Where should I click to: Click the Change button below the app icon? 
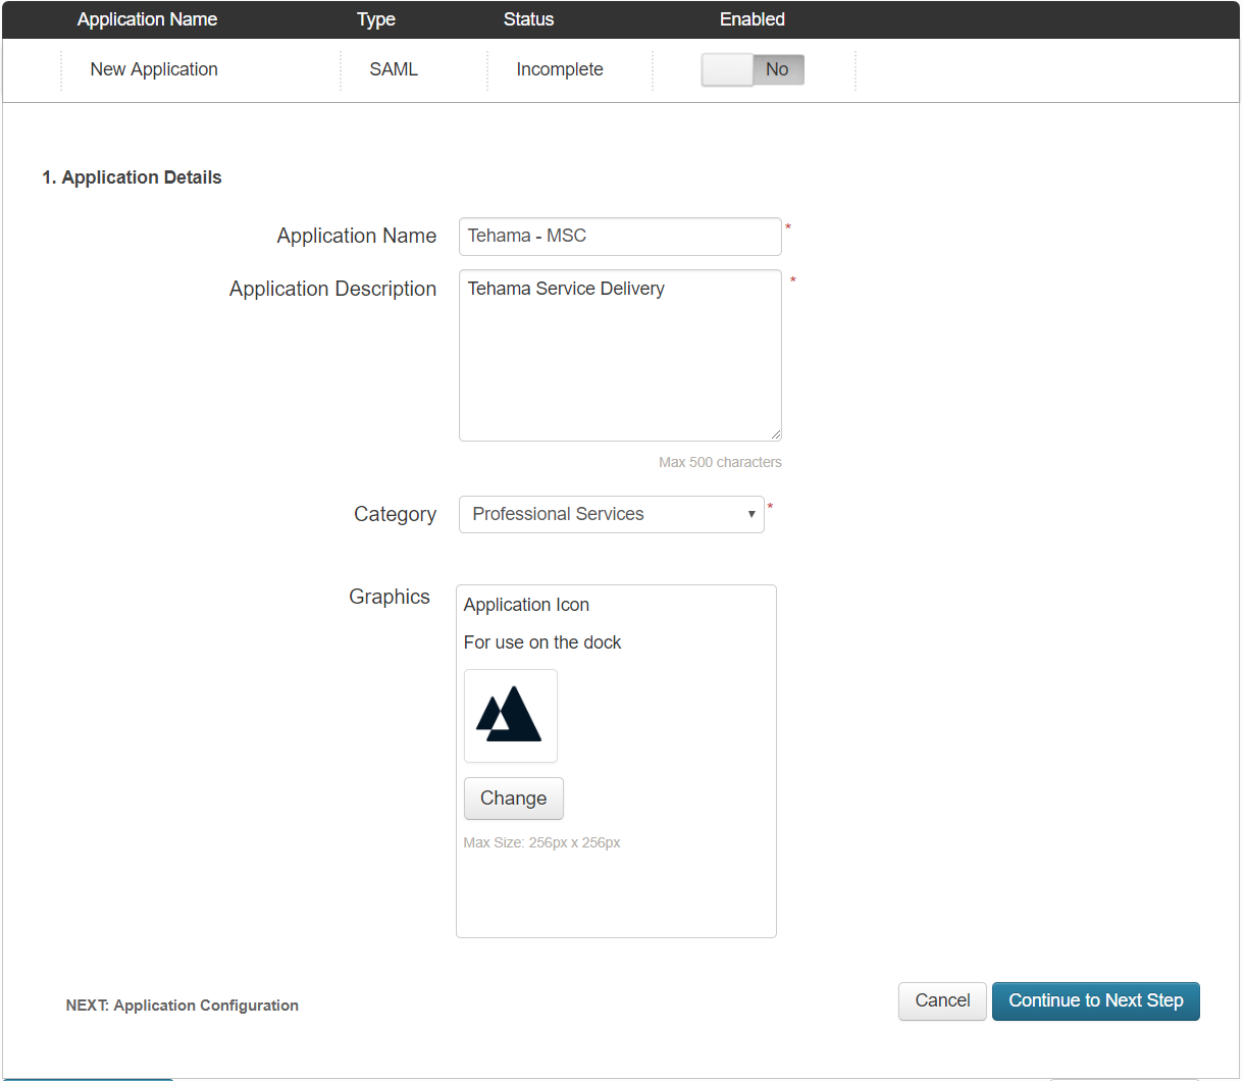(513, 798)
